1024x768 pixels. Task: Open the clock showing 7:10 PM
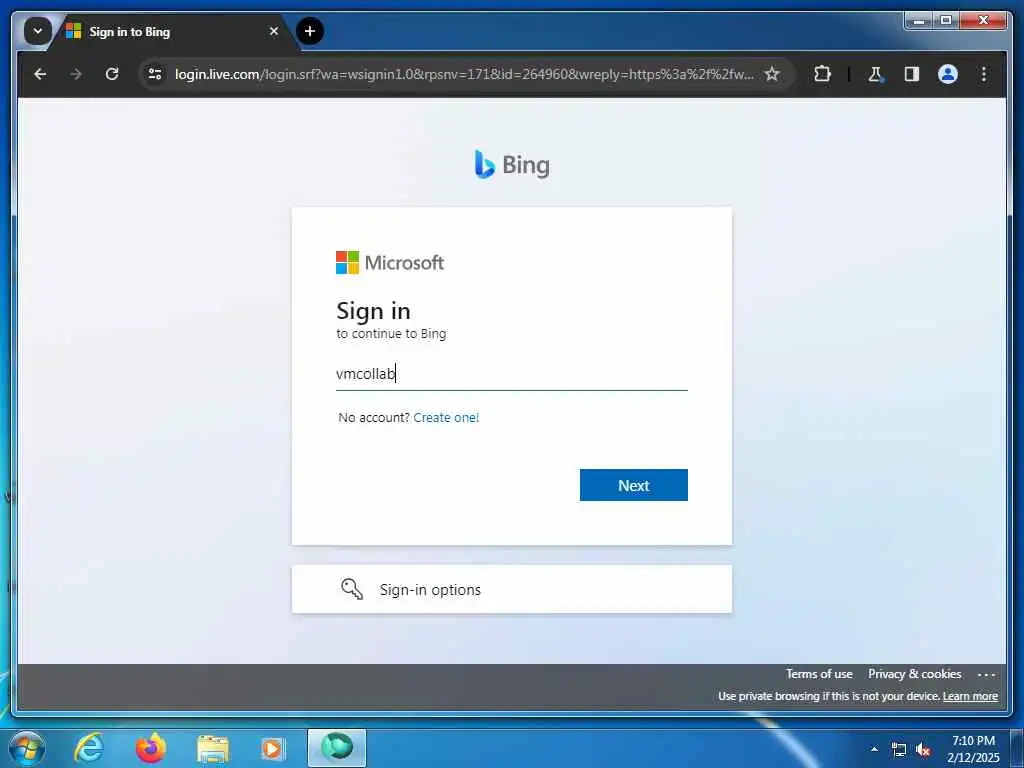[x=973, y=749]
